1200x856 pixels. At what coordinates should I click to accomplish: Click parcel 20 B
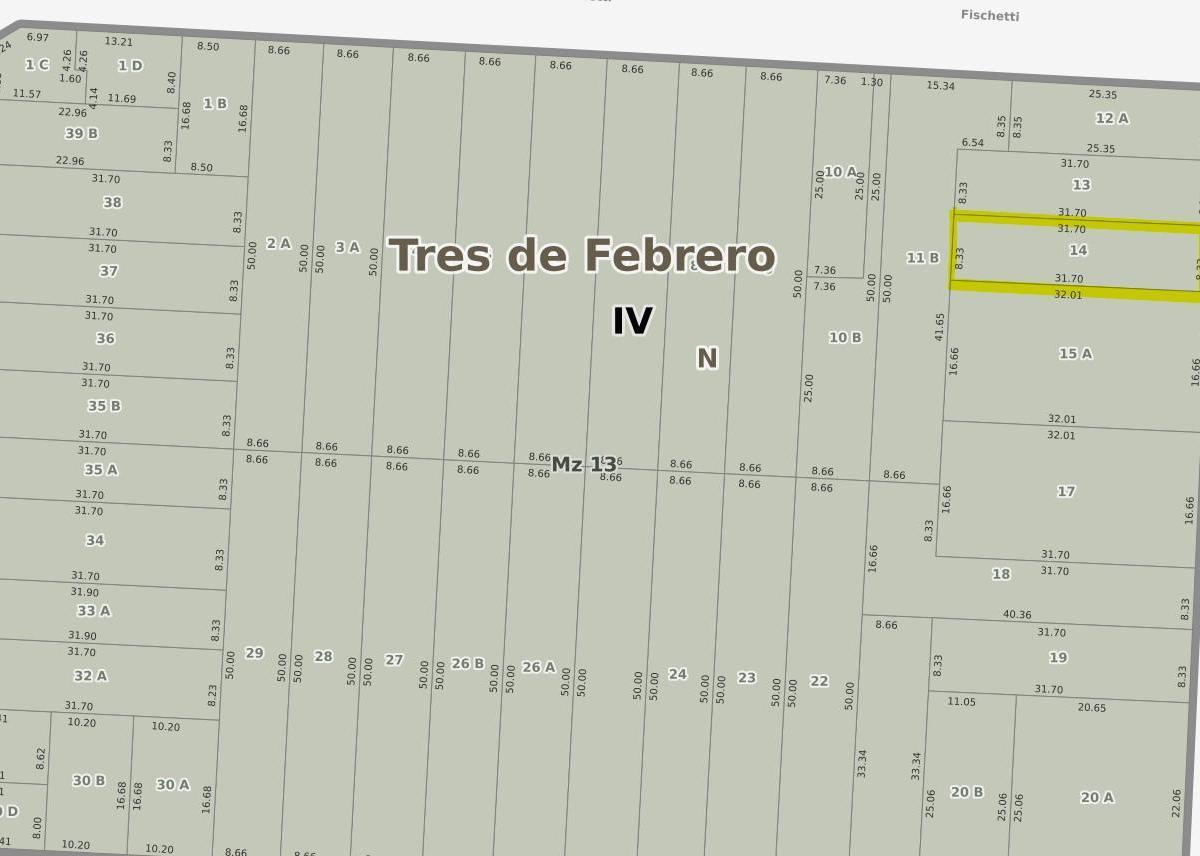point(966,792)
